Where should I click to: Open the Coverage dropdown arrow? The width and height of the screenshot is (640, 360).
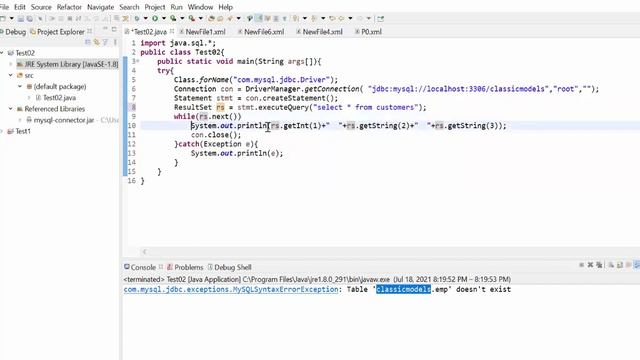(x=182, y=18)
